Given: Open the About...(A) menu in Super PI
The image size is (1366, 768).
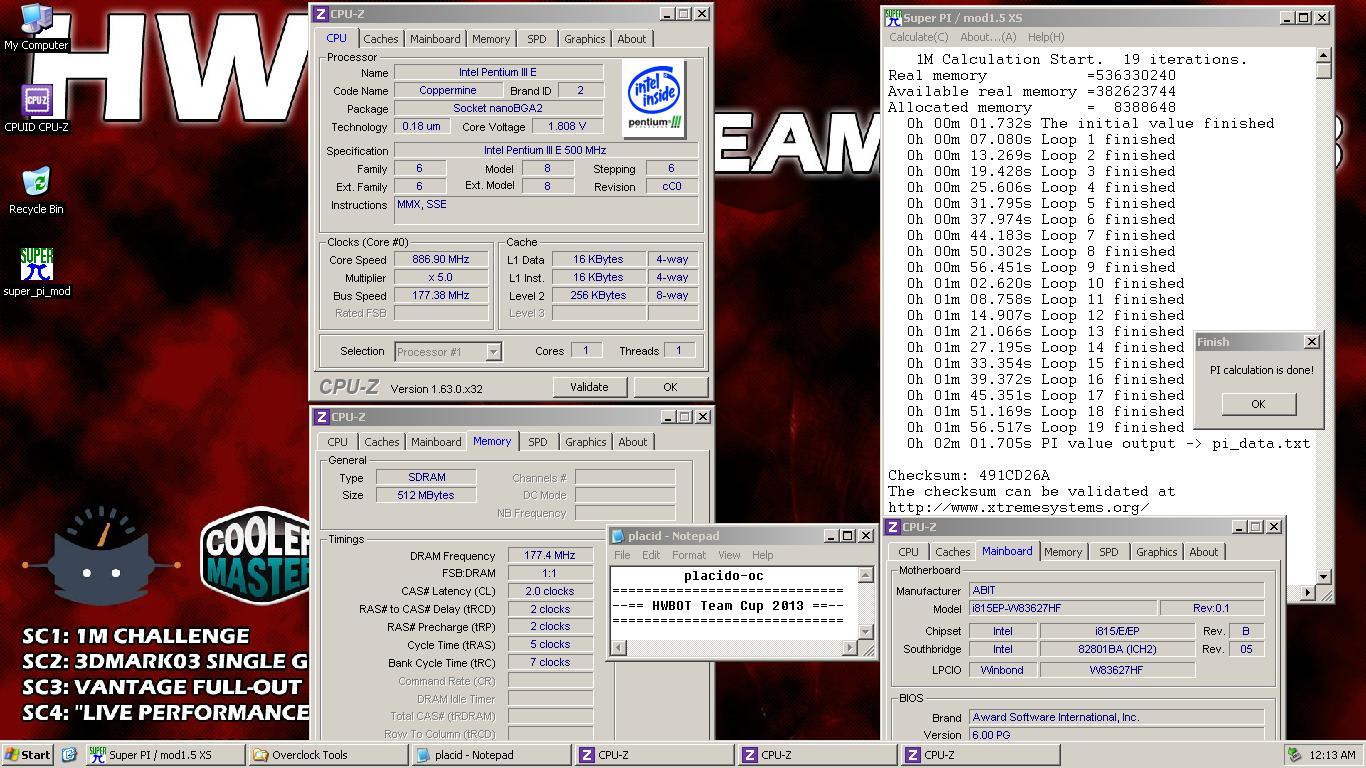Looking at the screenshot, I should click(988, 37).
